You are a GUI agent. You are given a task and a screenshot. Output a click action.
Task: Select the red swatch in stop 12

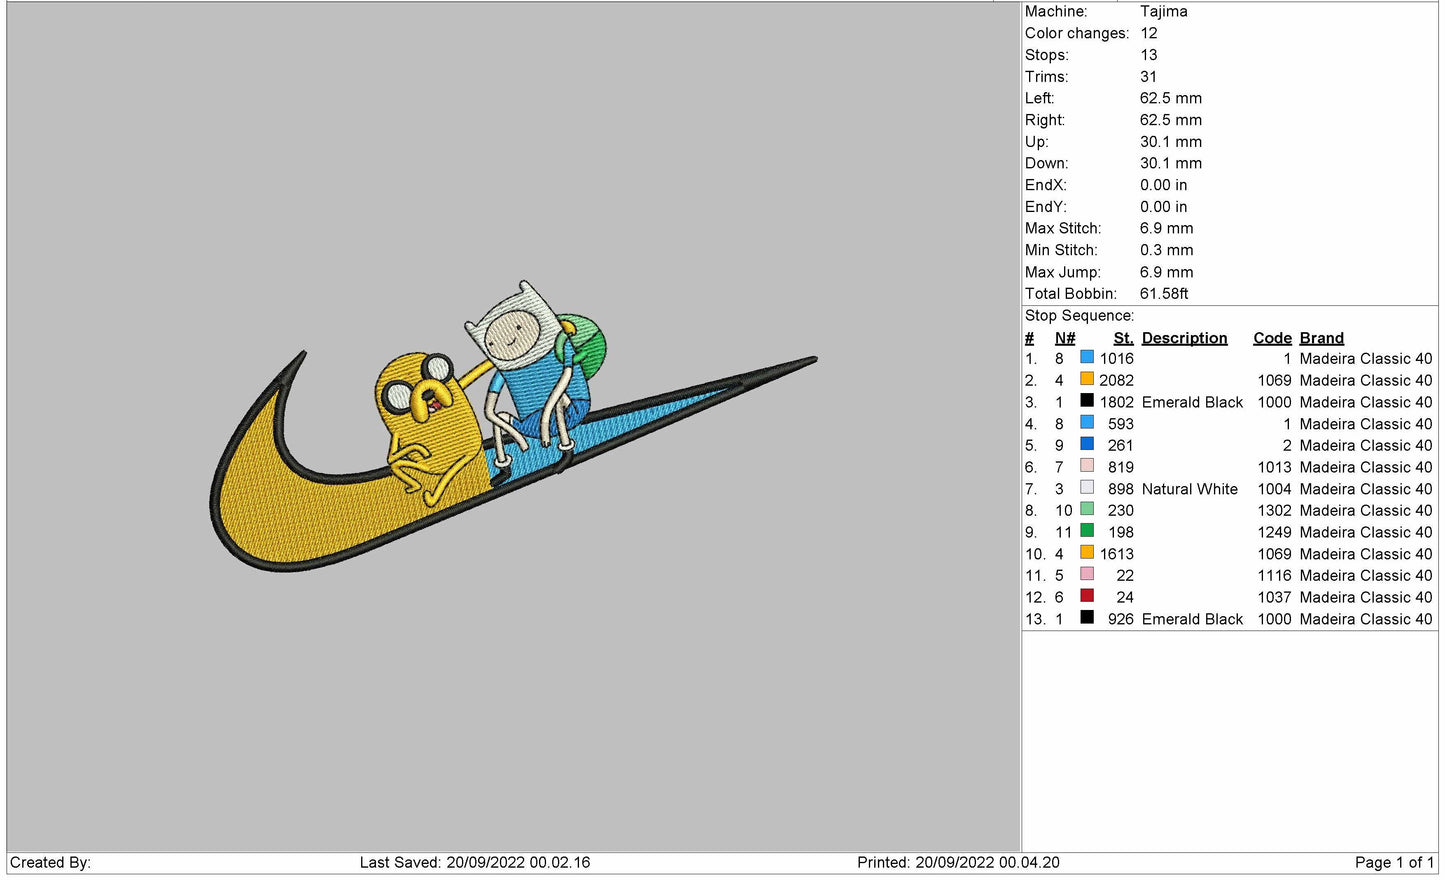[x=1086, y=596]
